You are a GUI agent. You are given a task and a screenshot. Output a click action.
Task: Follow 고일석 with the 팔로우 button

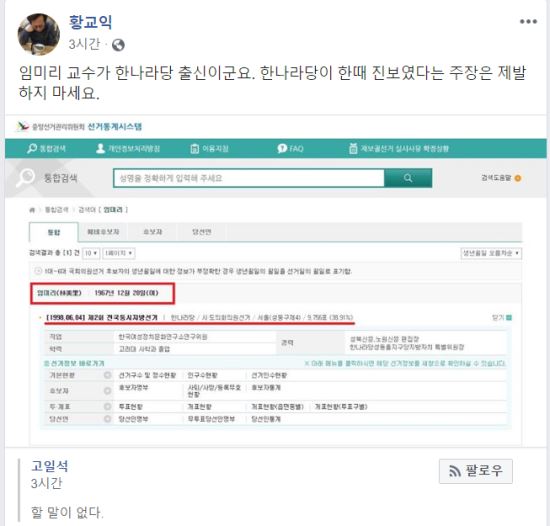point(476,471)
